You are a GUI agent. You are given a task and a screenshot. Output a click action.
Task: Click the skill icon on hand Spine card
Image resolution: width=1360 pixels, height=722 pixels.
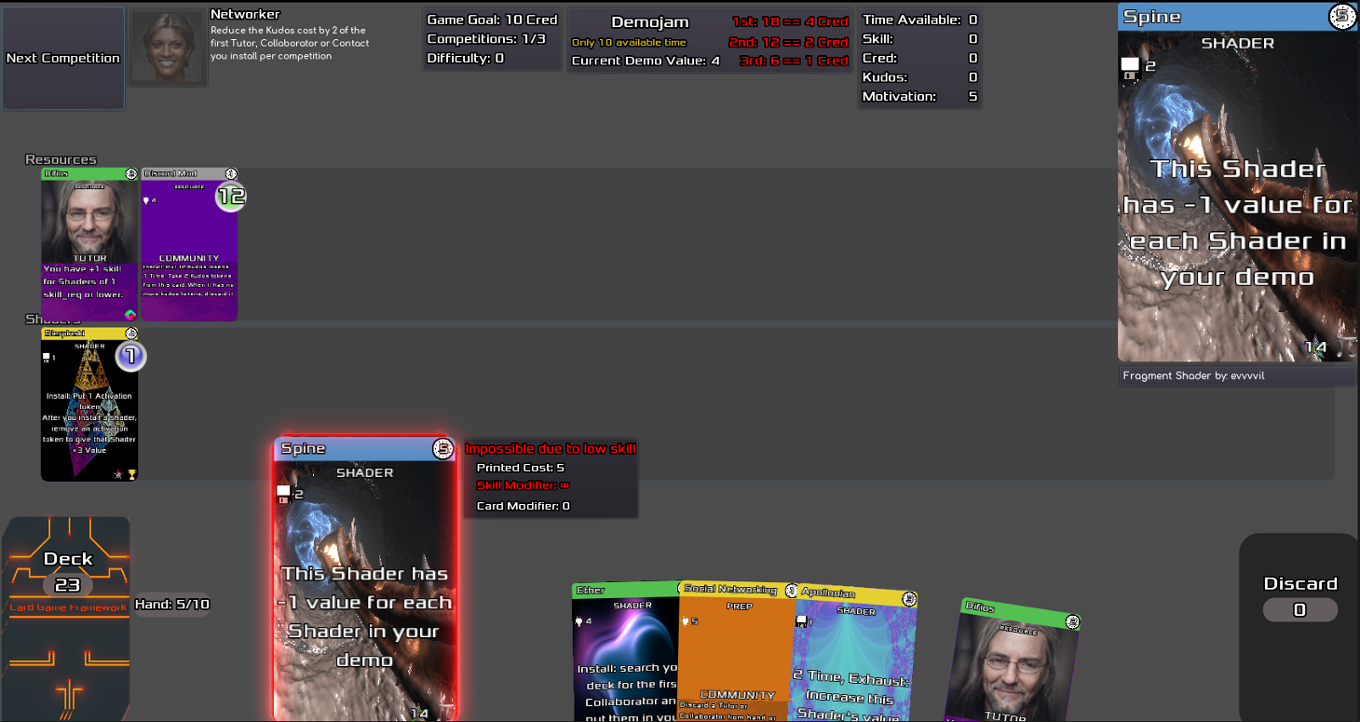point(284,493)
